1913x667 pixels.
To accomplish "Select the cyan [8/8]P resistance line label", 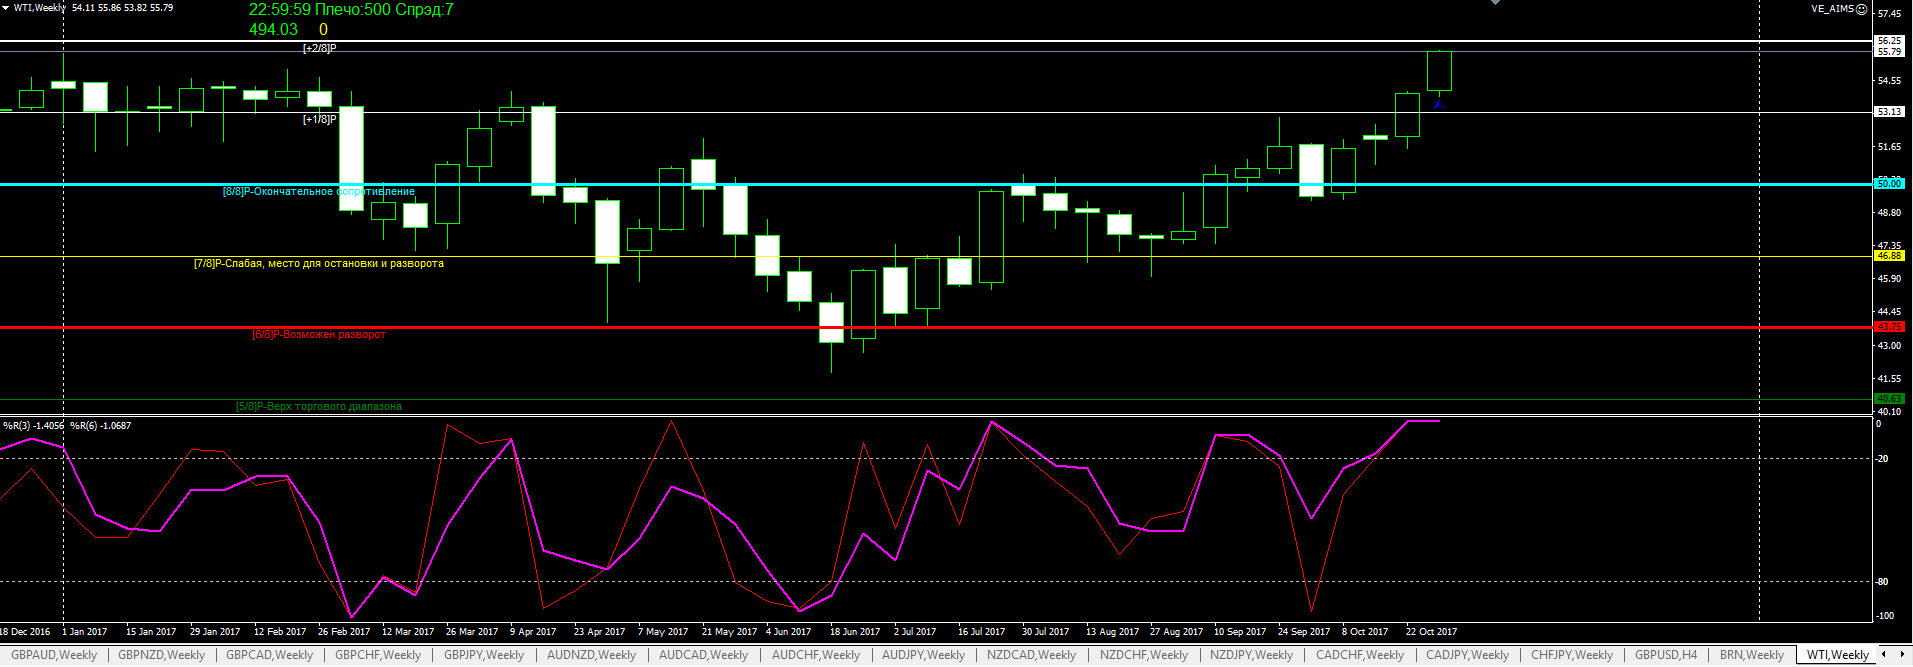I will click(x=319, y=191).
